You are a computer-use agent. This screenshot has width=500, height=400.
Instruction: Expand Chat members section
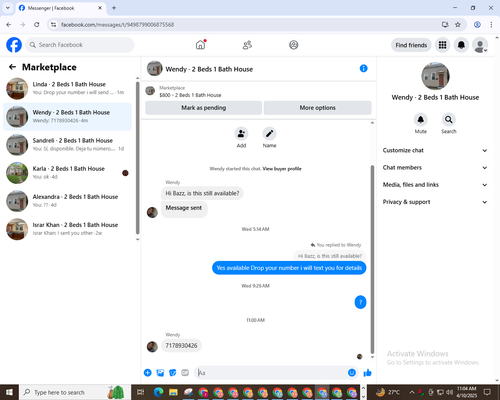click(435, 168)
